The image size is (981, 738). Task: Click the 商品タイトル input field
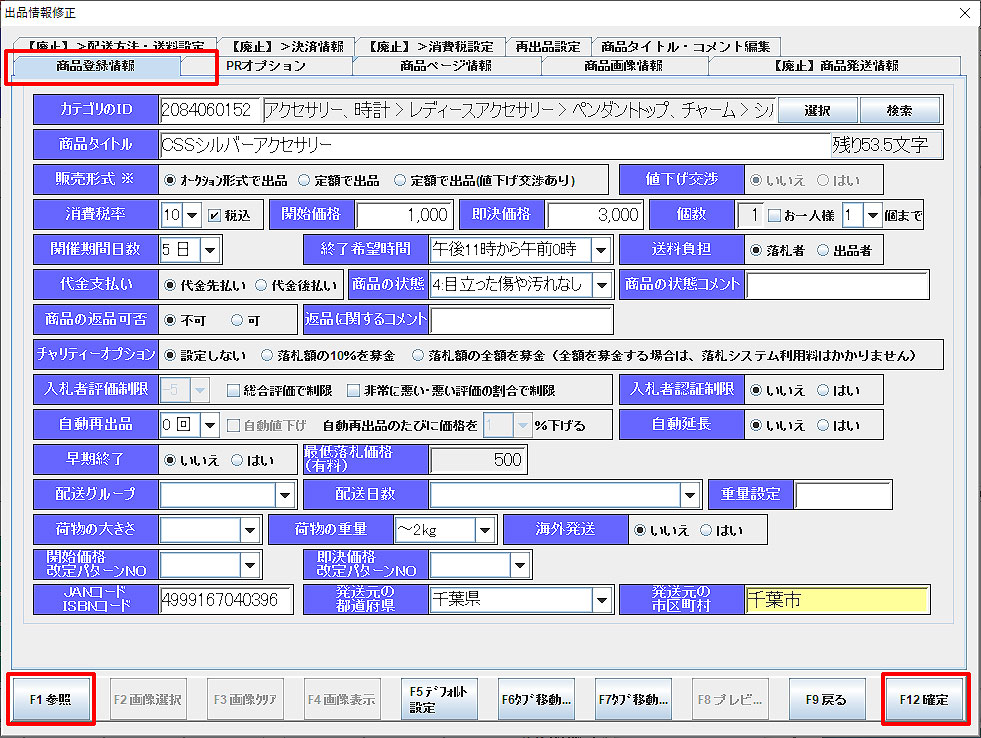pyautogui.click(x=495, y=145)
